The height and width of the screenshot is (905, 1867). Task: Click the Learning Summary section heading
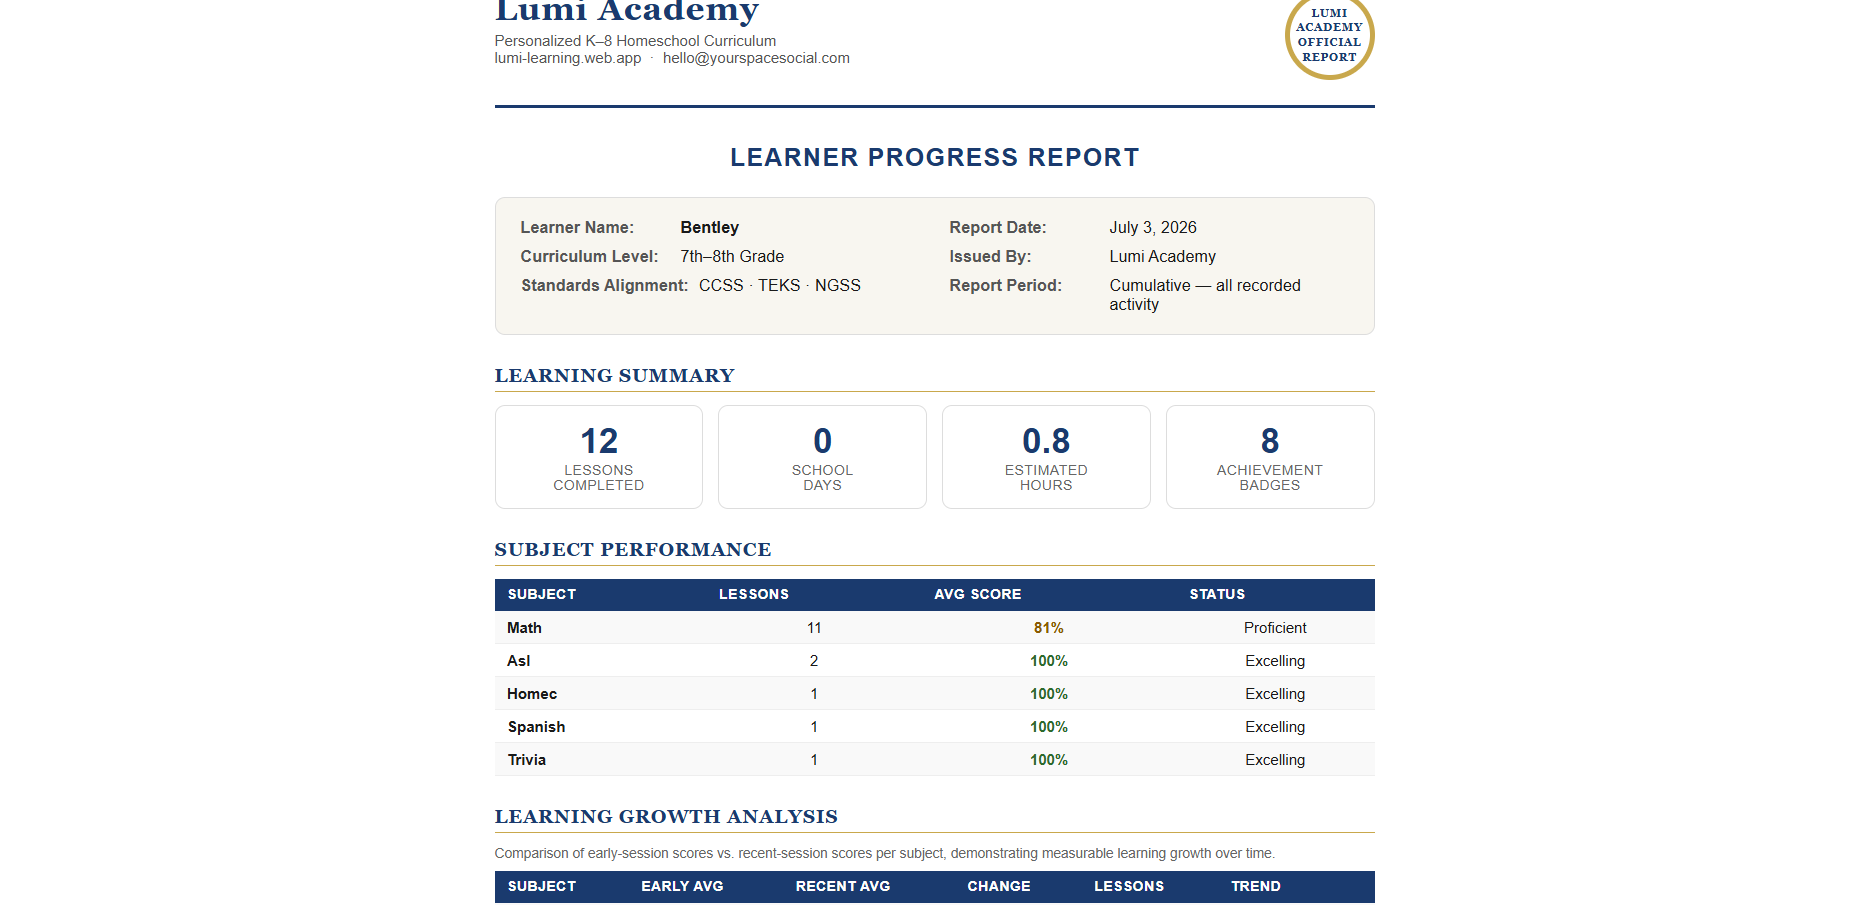click(x=614, y=376)
